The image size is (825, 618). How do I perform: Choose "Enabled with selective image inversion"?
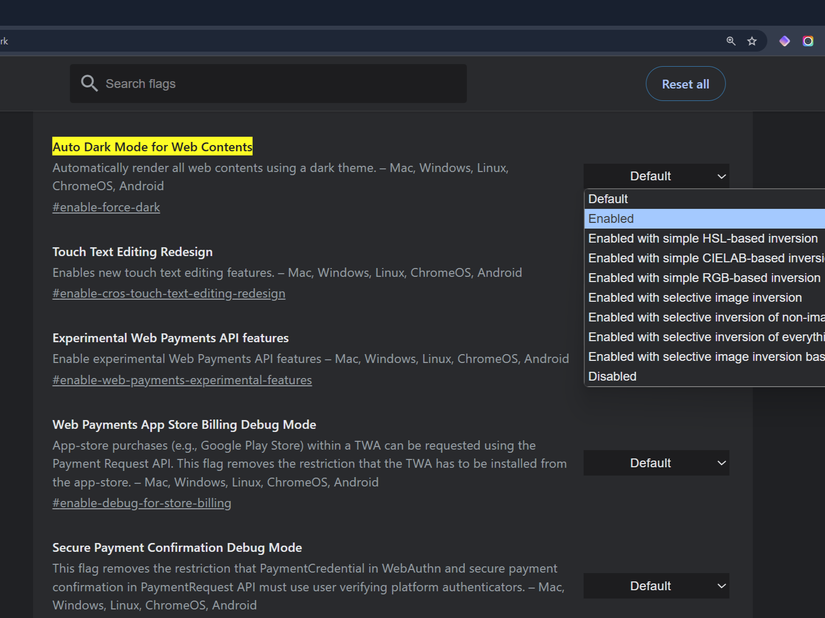(694, 297)
